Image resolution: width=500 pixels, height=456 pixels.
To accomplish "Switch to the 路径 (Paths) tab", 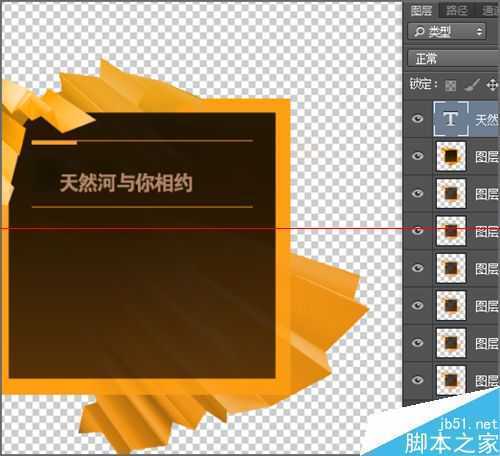I will (x=457, y=11).
